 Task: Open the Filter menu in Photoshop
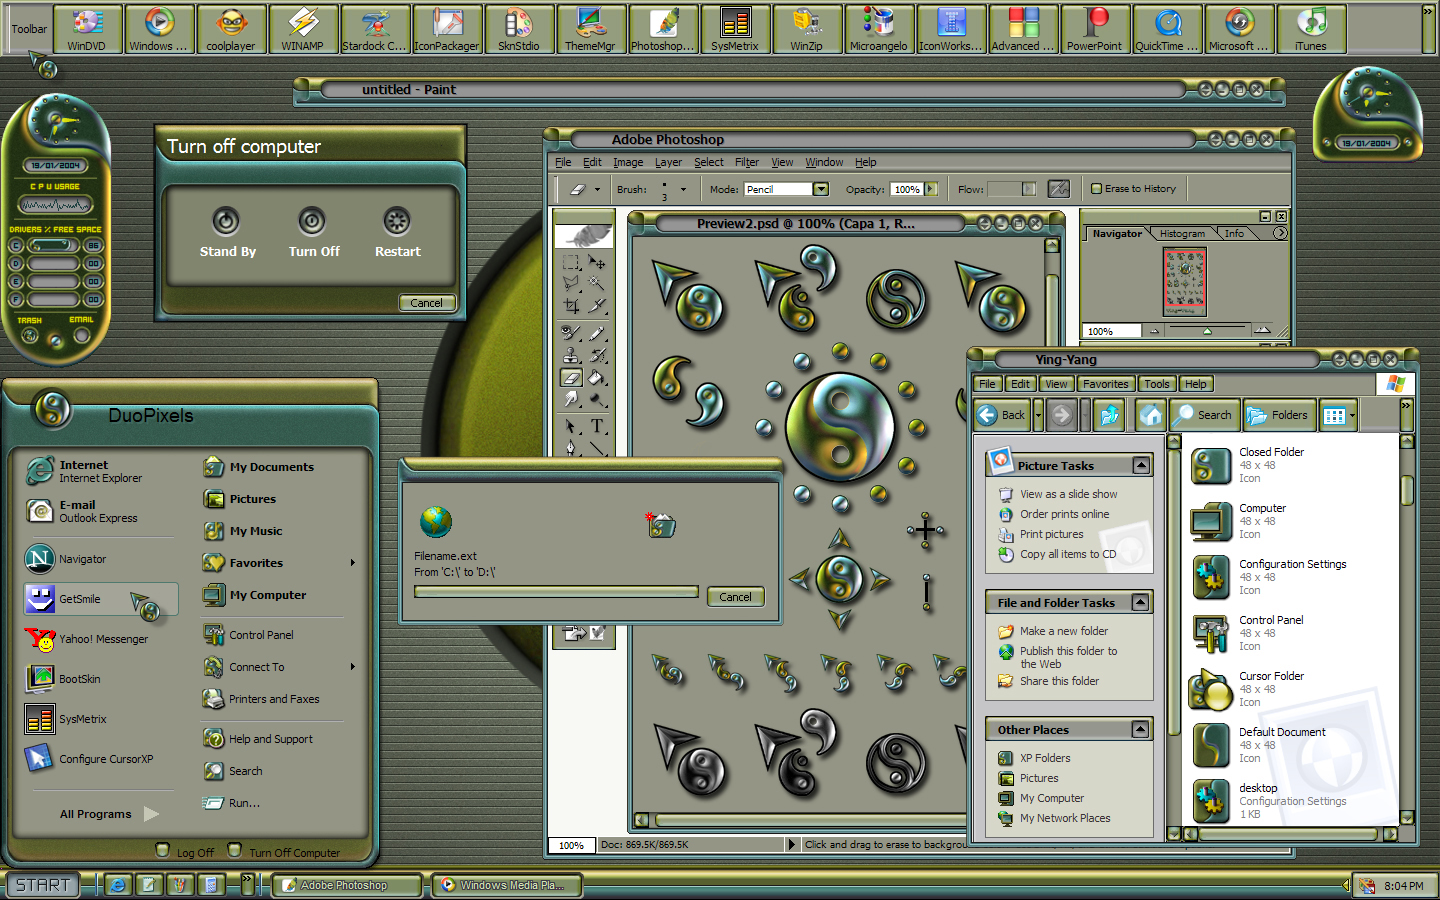[x=746, y=162]
